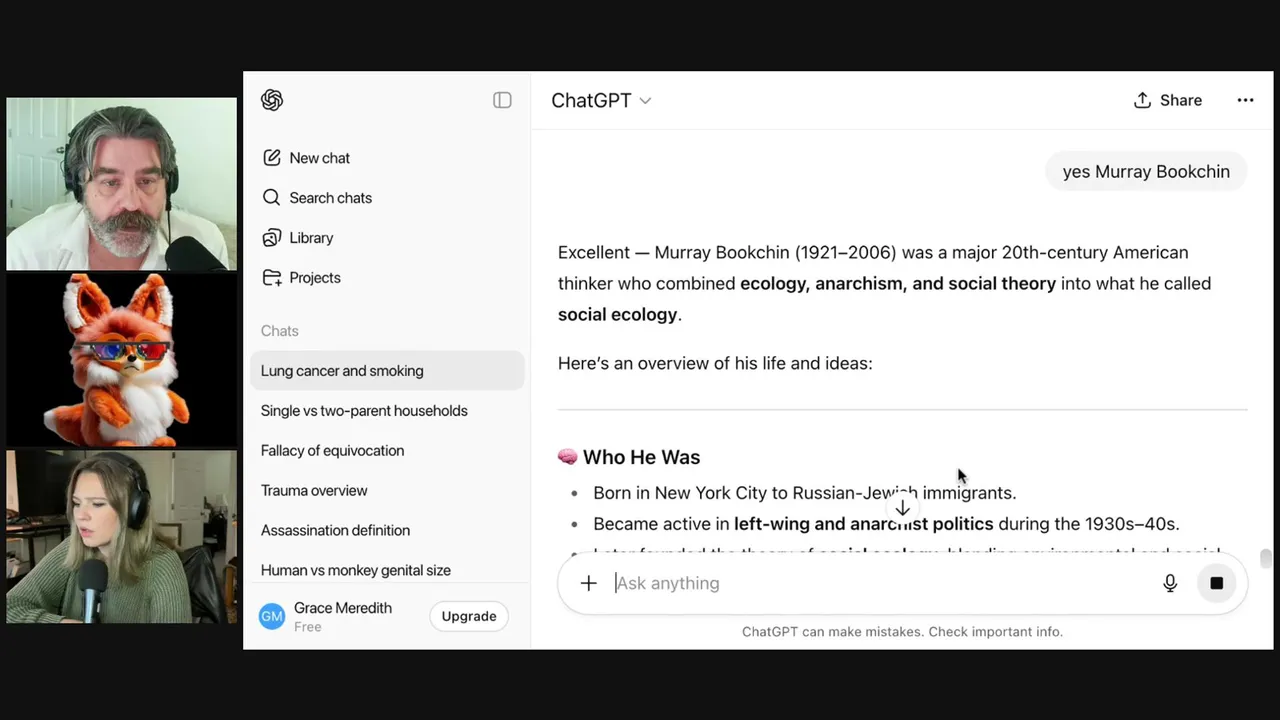Screen dimensions: 1280x720
Task: Click 'Here's an overview of his life and ideas:'
Action: click(715, 363)
